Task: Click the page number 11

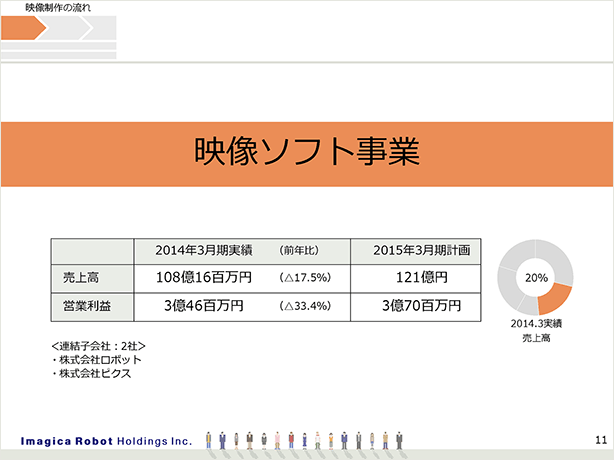Action: click(601, 440)
